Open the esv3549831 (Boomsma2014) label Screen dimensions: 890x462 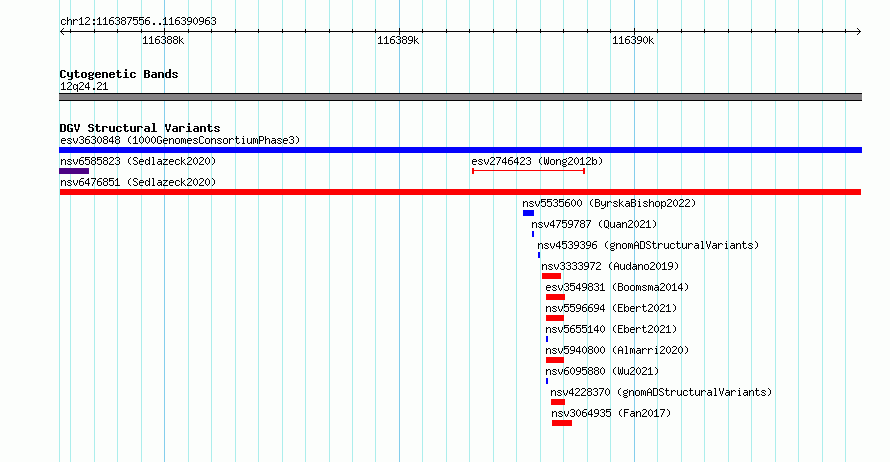coord(617,287)
